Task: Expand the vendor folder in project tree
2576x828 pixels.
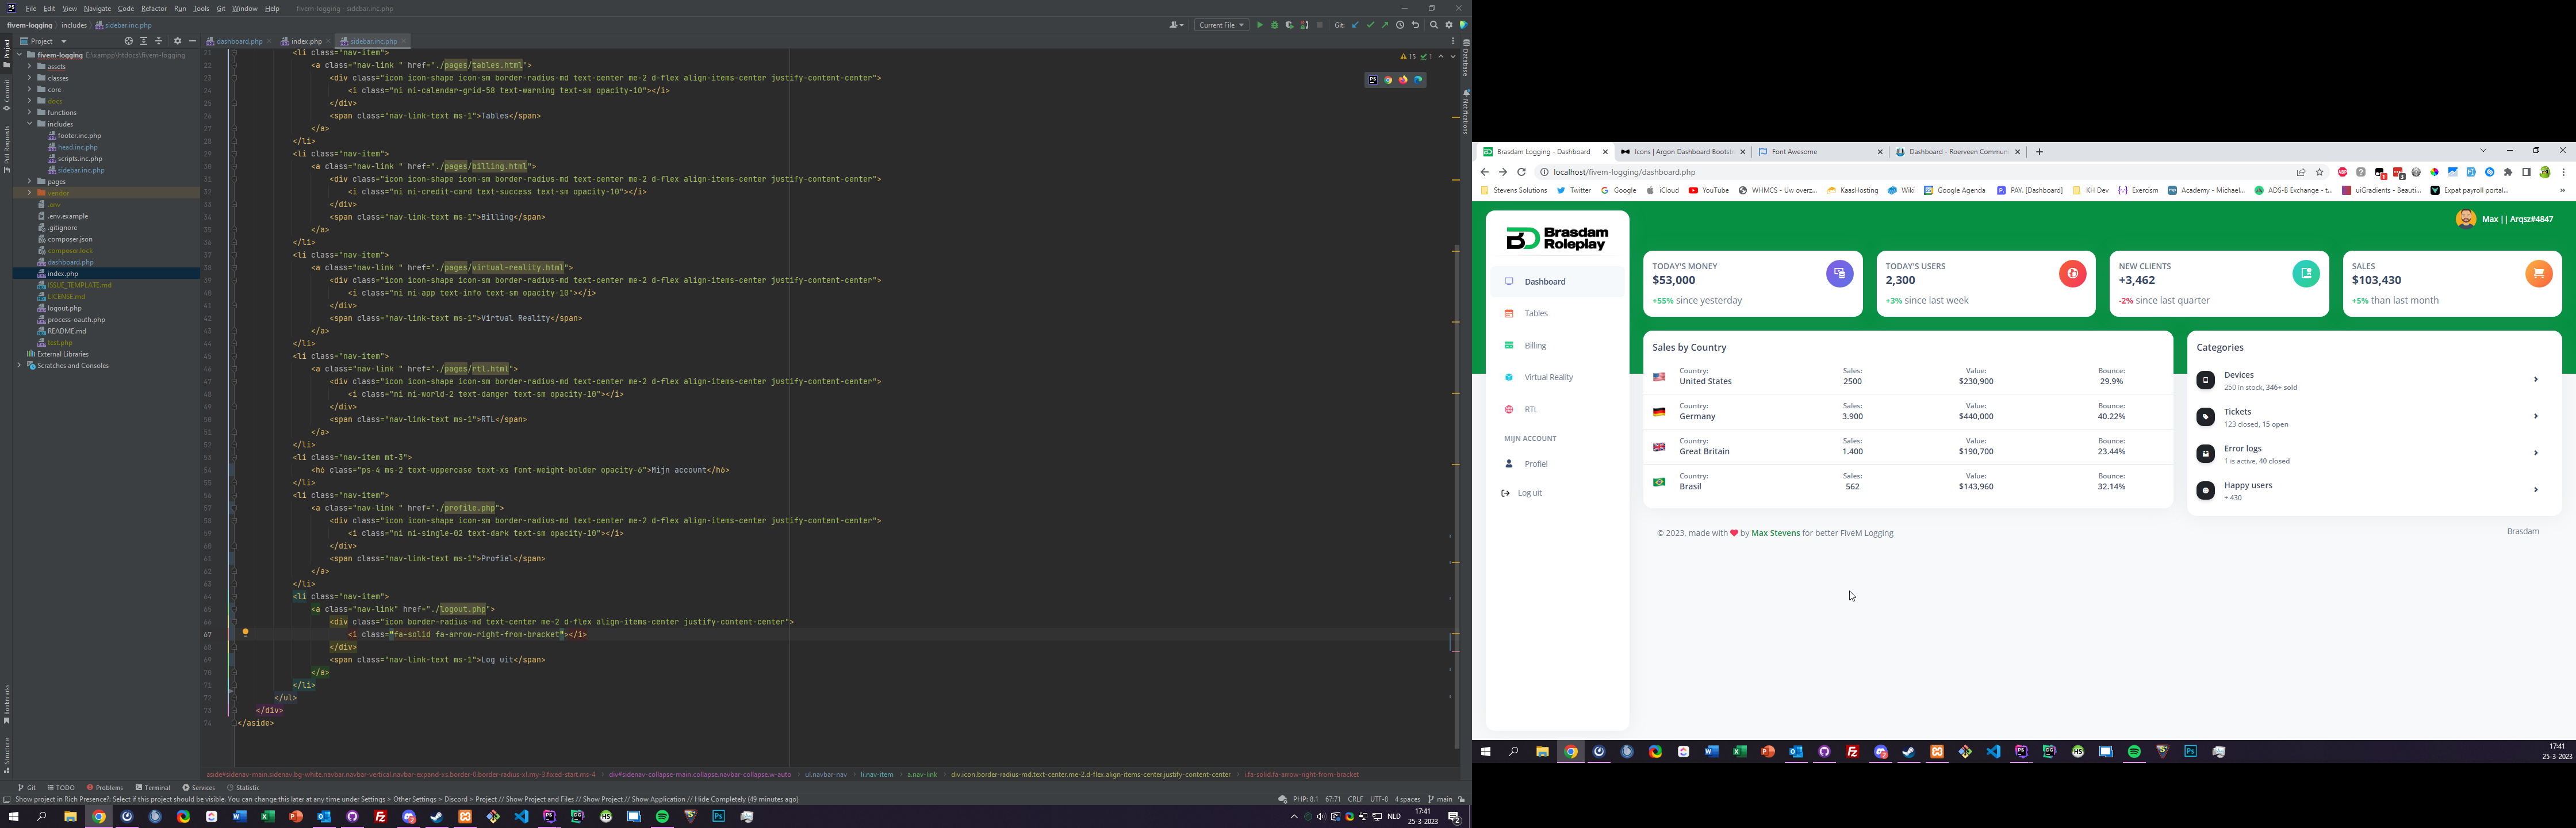Action: 29,193
